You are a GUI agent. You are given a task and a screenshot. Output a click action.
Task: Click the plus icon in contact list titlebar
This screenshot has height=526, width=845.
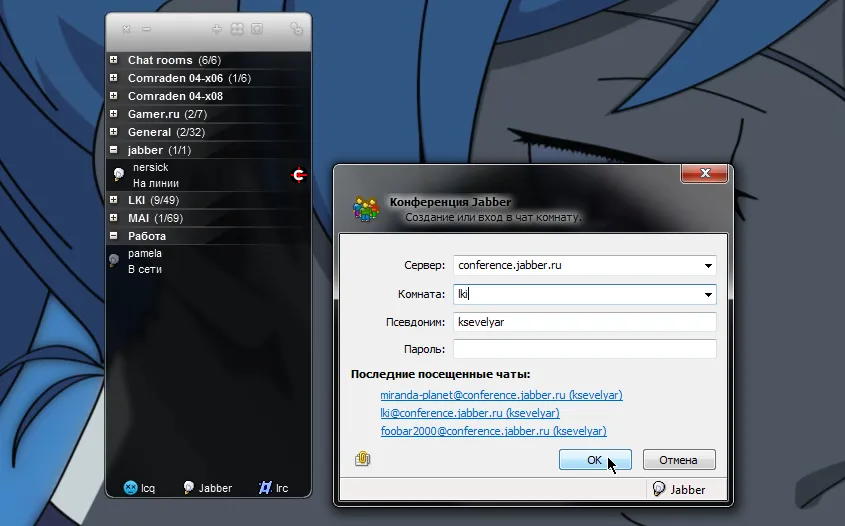[x=217, y=30]
